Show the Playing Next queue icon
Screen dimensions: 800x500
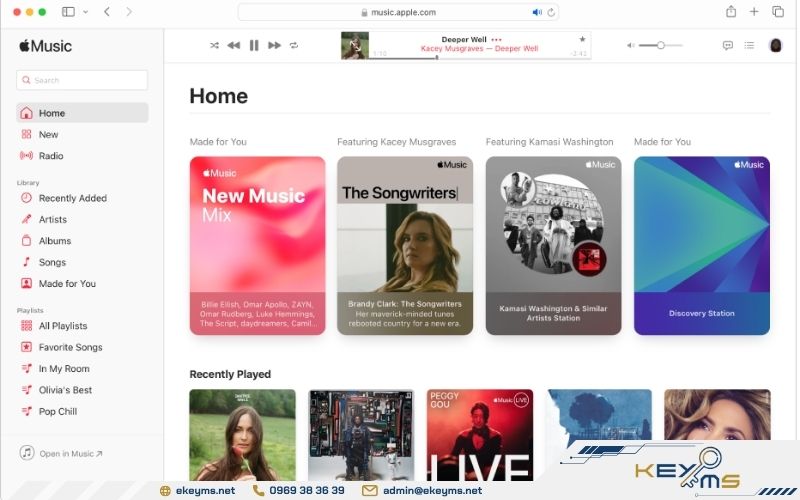click(749, 45)
